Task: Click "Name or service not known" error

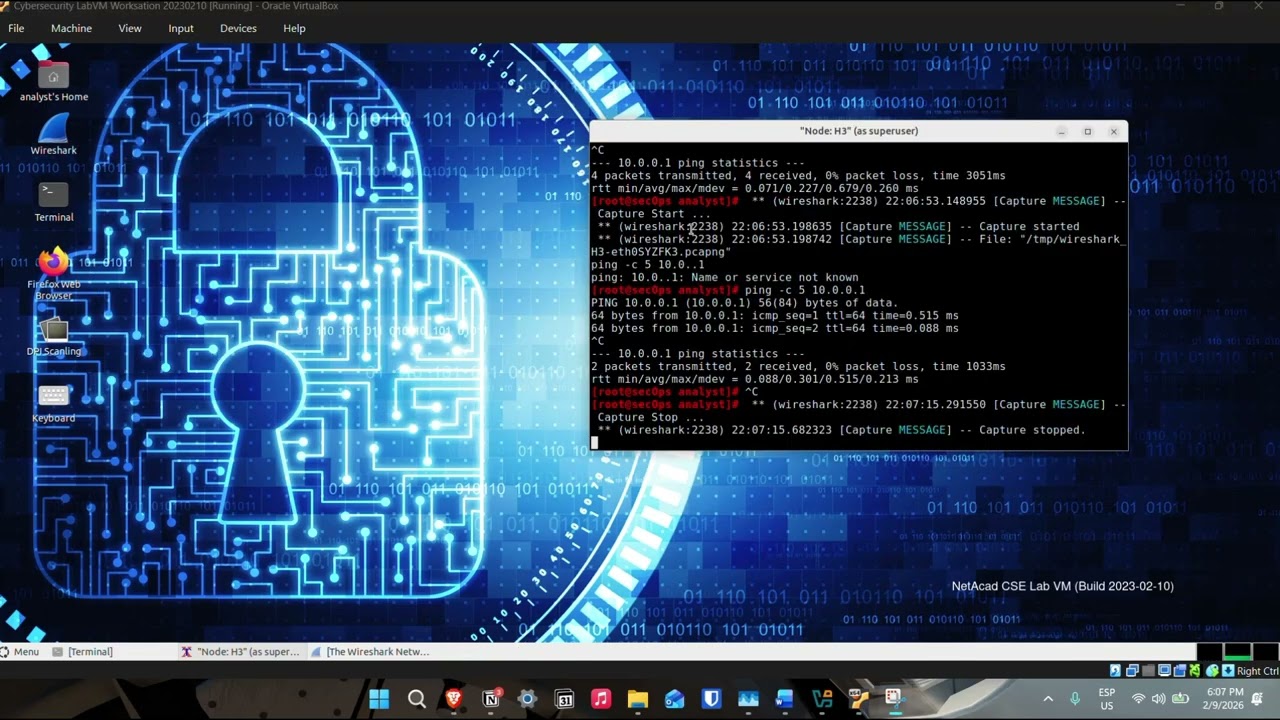Action: 775,278
